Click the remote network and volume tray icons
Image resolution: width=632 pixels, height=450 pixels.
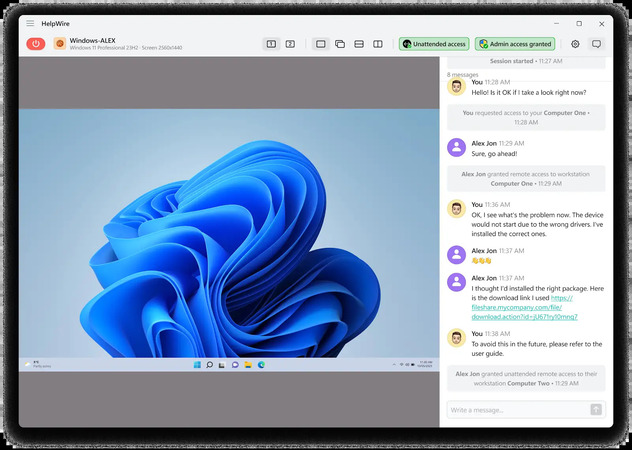[x=407, y=365]
